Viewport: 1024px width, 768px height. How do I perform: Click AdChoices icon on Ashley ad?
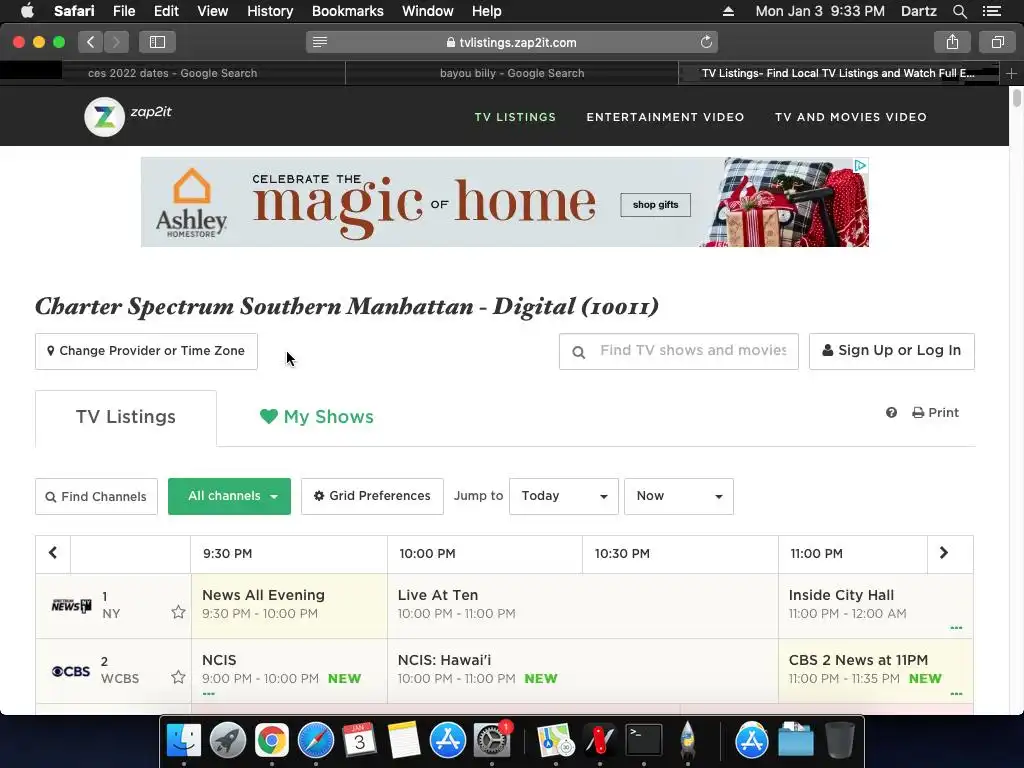click(x=861, y=165)
